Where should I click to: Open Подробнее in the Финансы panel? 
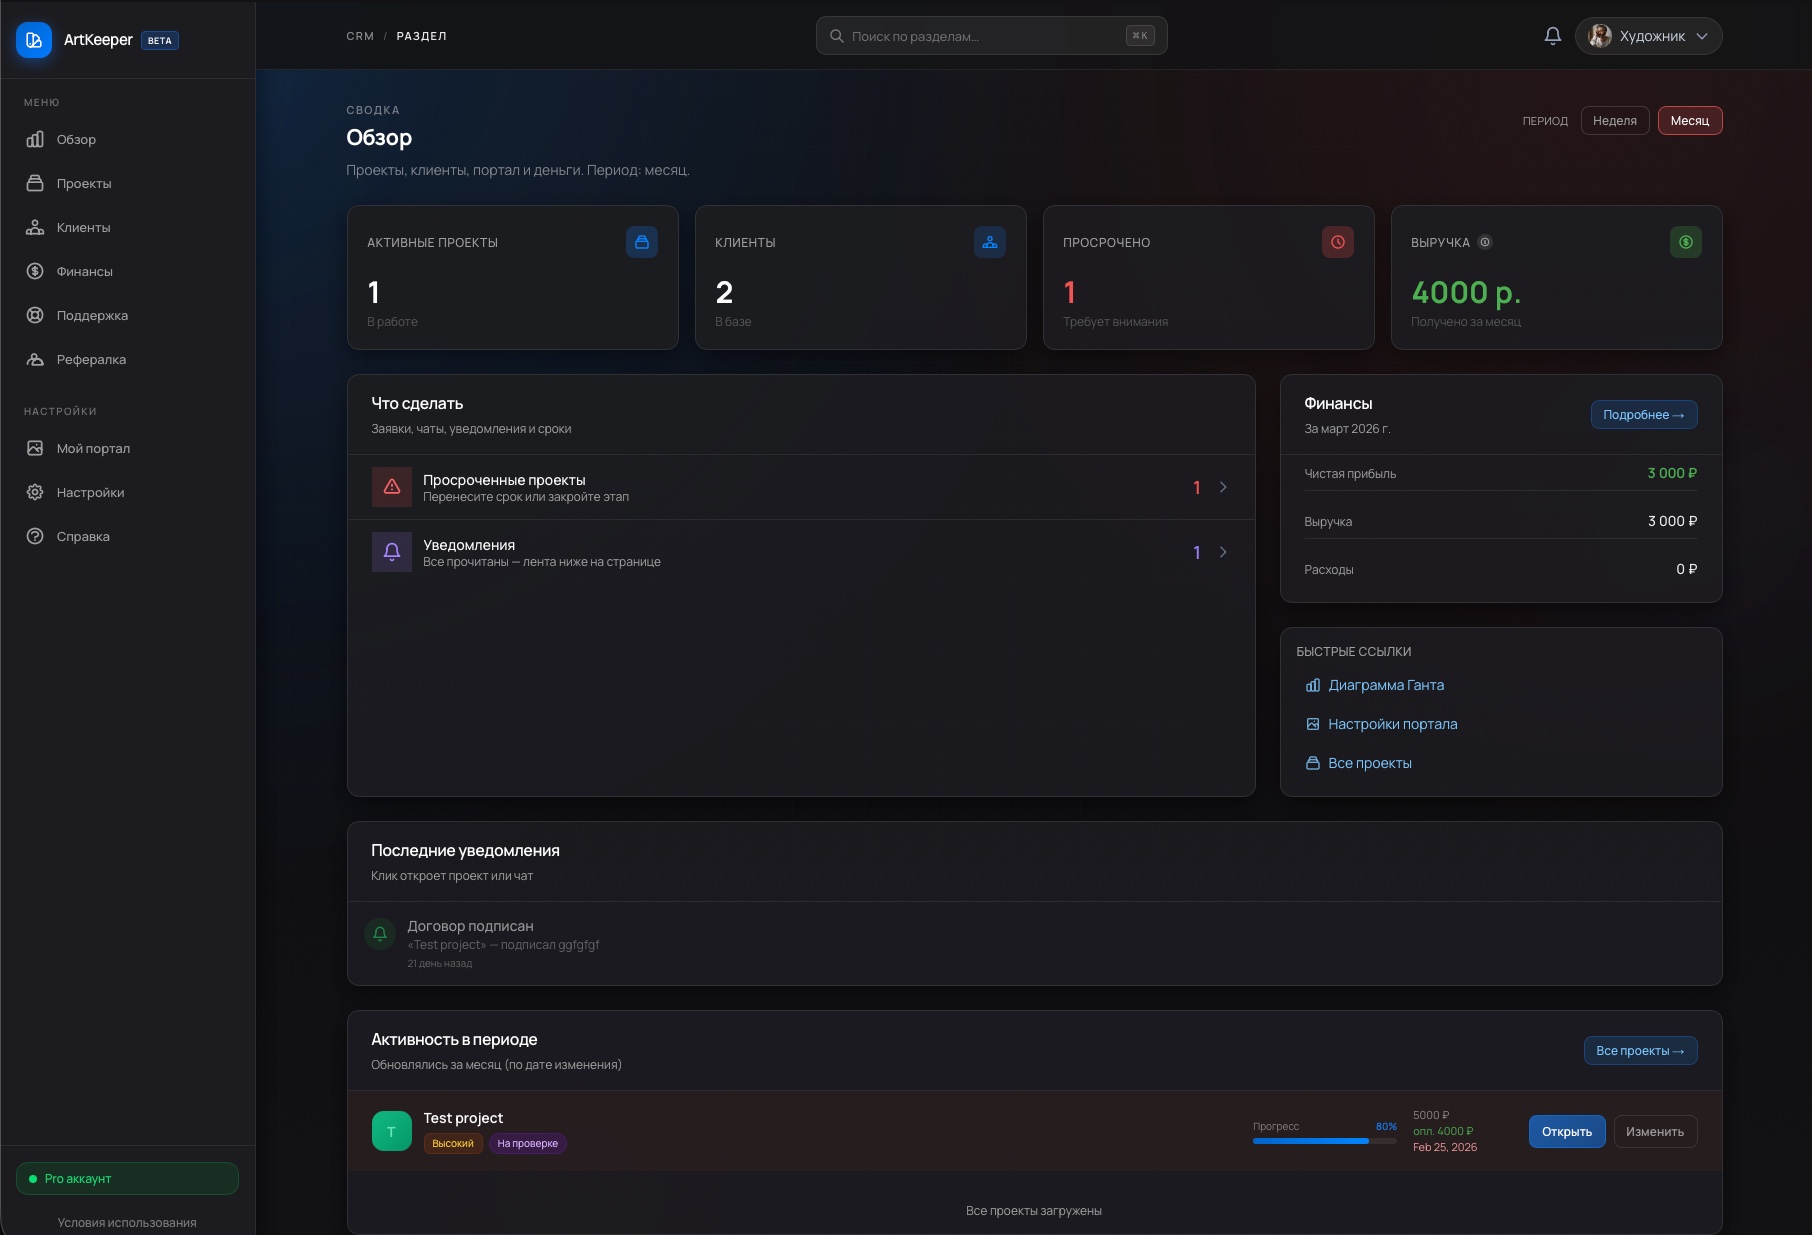point(1643,414)
